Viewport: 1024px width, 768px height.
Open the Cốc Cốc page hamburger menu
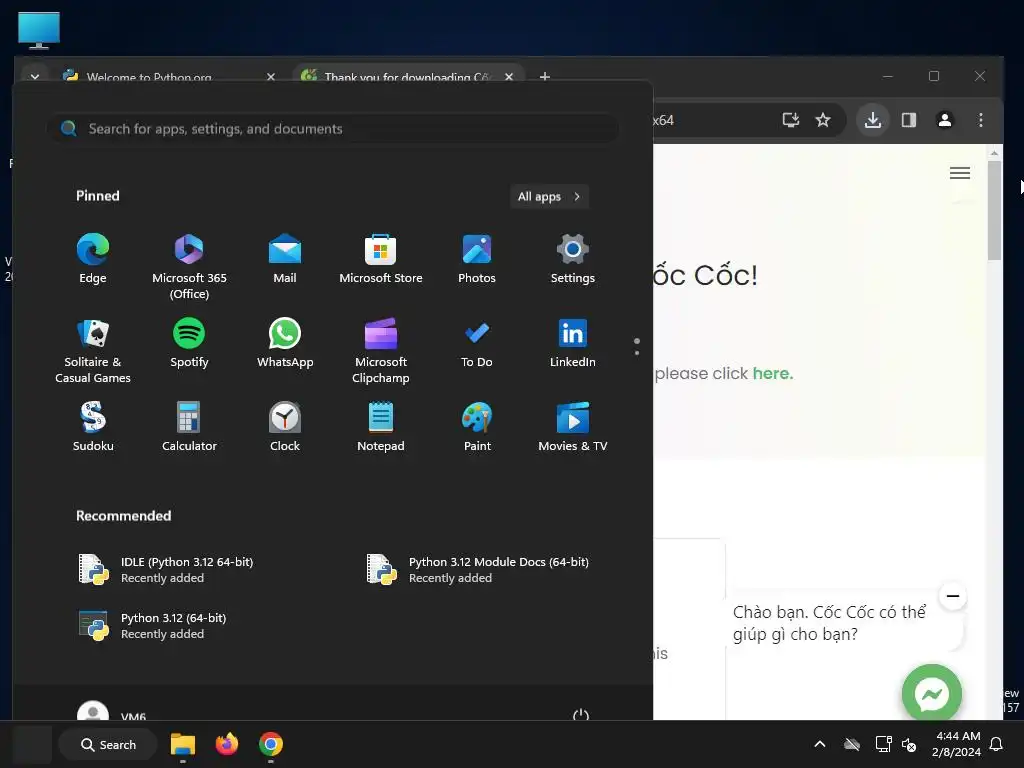pyautogui.click(x=959, y=173)
